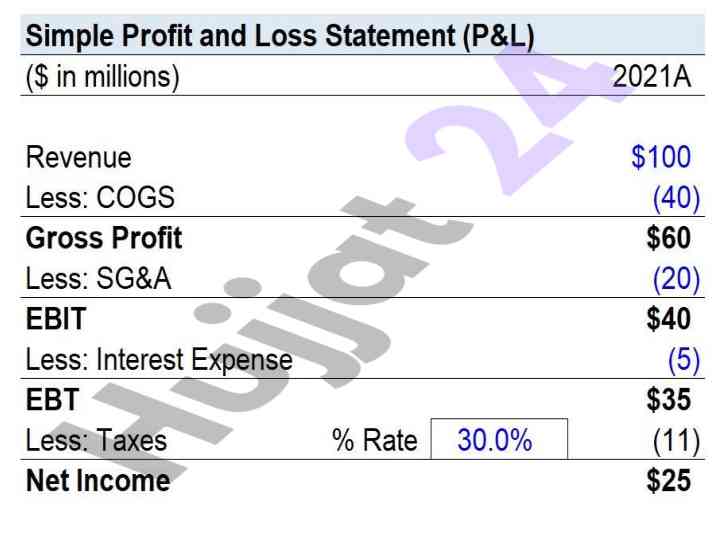Select the (40) COGS value cell

coord(676,198)
